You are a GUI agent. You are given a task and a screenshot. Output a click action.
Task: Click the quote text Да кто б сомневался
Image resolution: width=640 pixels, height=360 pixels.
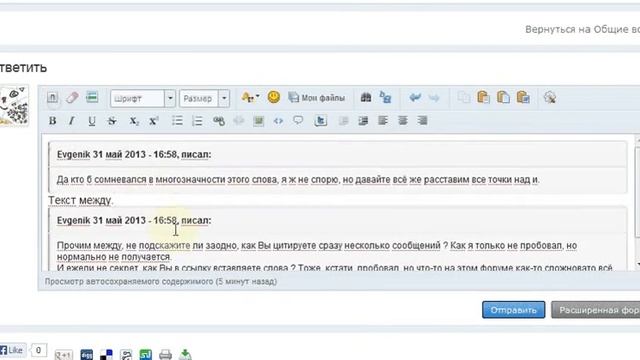pos(298,180)
